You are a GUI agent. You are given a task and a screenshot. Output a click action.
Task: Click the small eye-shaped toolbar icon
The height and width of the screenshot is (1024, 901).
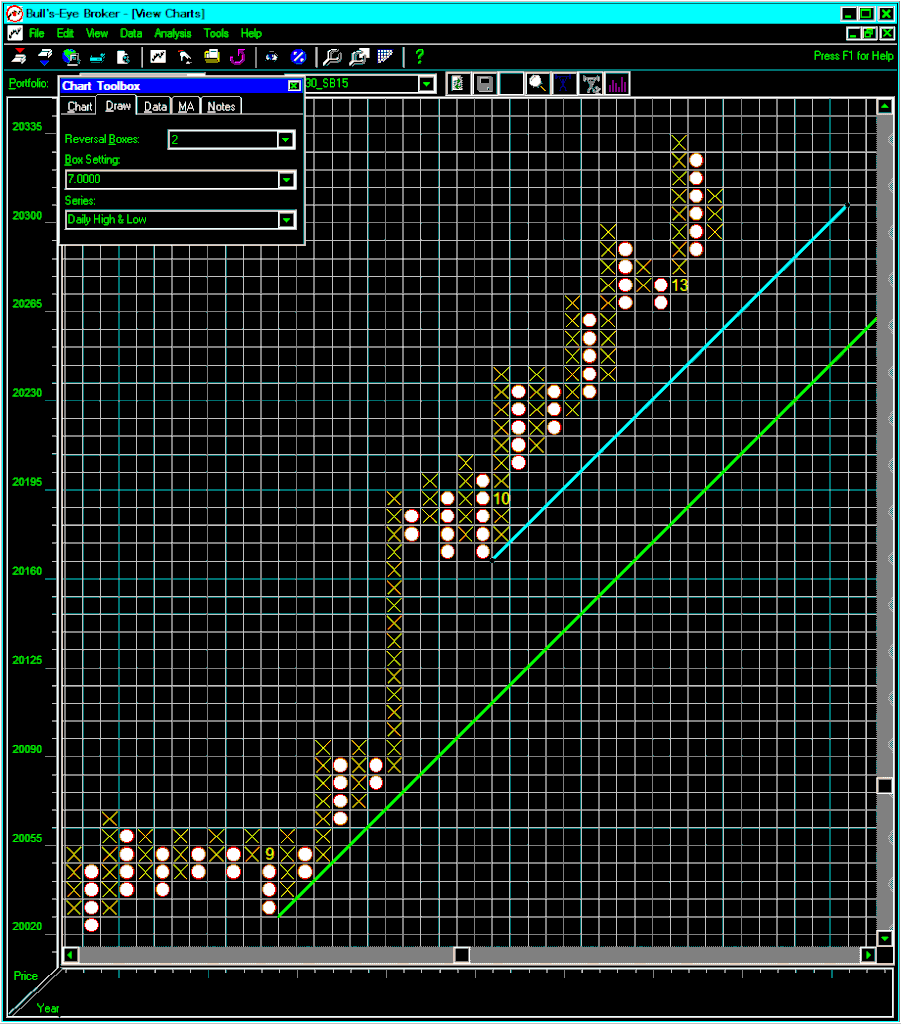[272, 57]
